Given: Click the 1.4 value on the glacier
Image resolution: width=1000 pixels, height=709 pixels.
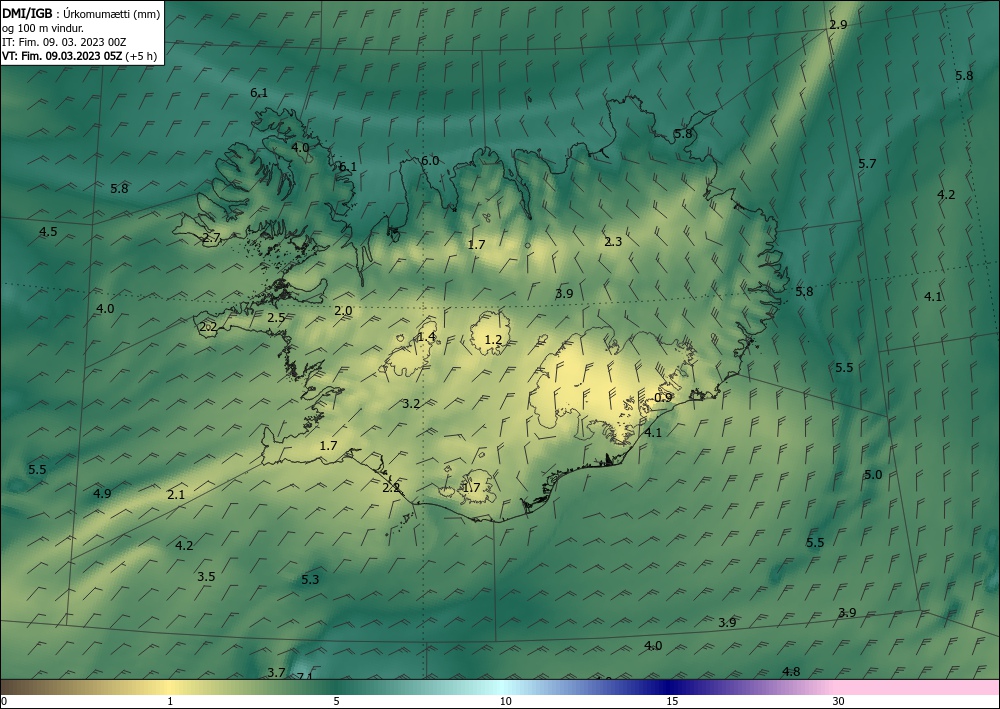Looking at the screenshot, I should coord(427,337).
